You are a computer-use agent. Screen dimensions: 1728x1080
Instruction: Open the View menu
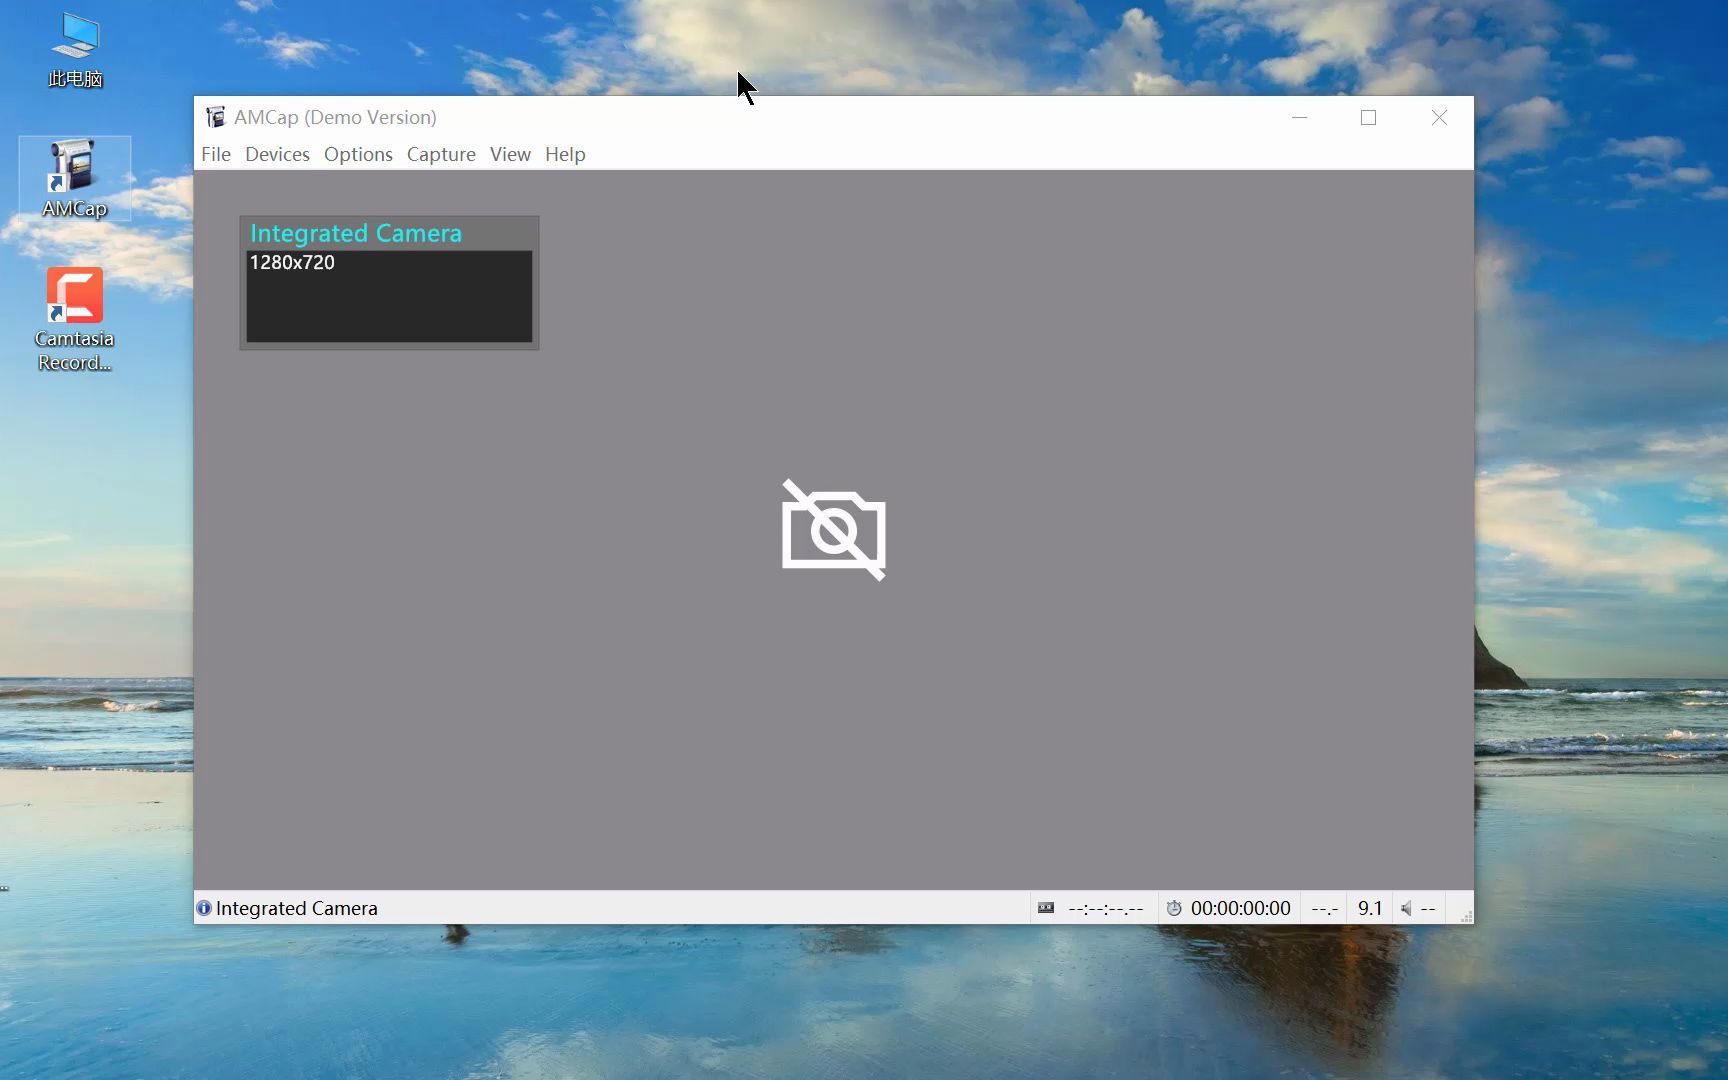[510, 154]
